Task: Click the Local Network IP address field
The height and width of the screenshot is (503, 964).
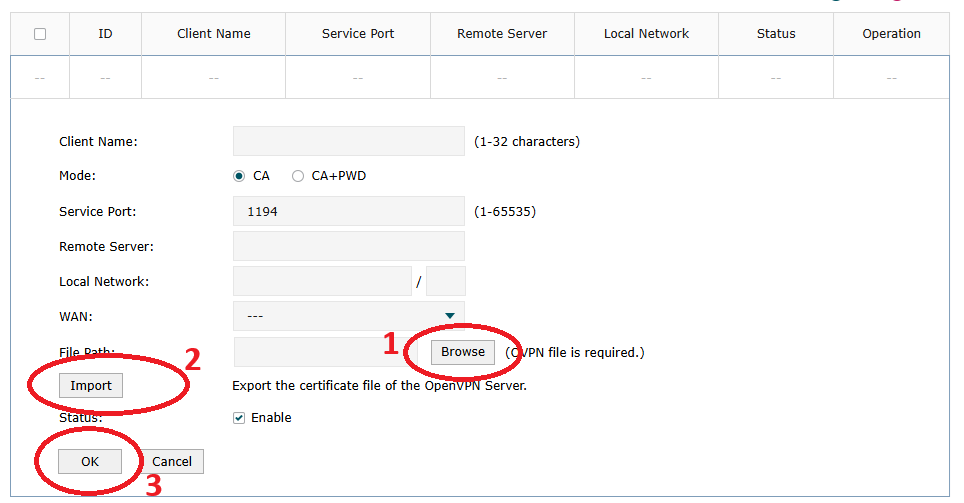Action: [322, 281]
